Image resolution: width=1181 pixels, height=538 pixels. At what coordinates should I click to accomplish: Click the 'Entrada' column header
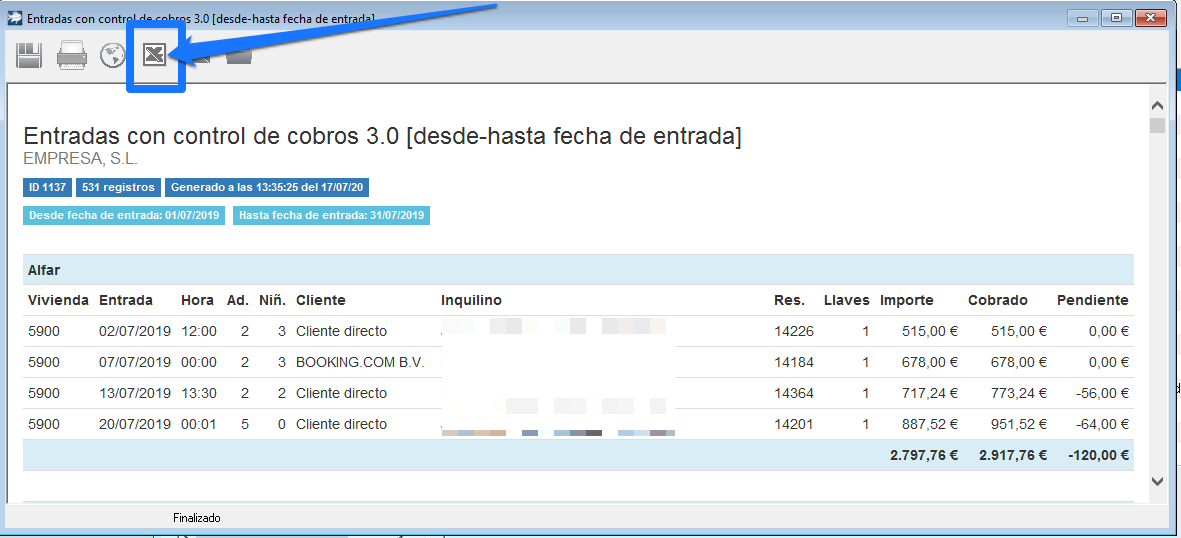tap(126, 300)
